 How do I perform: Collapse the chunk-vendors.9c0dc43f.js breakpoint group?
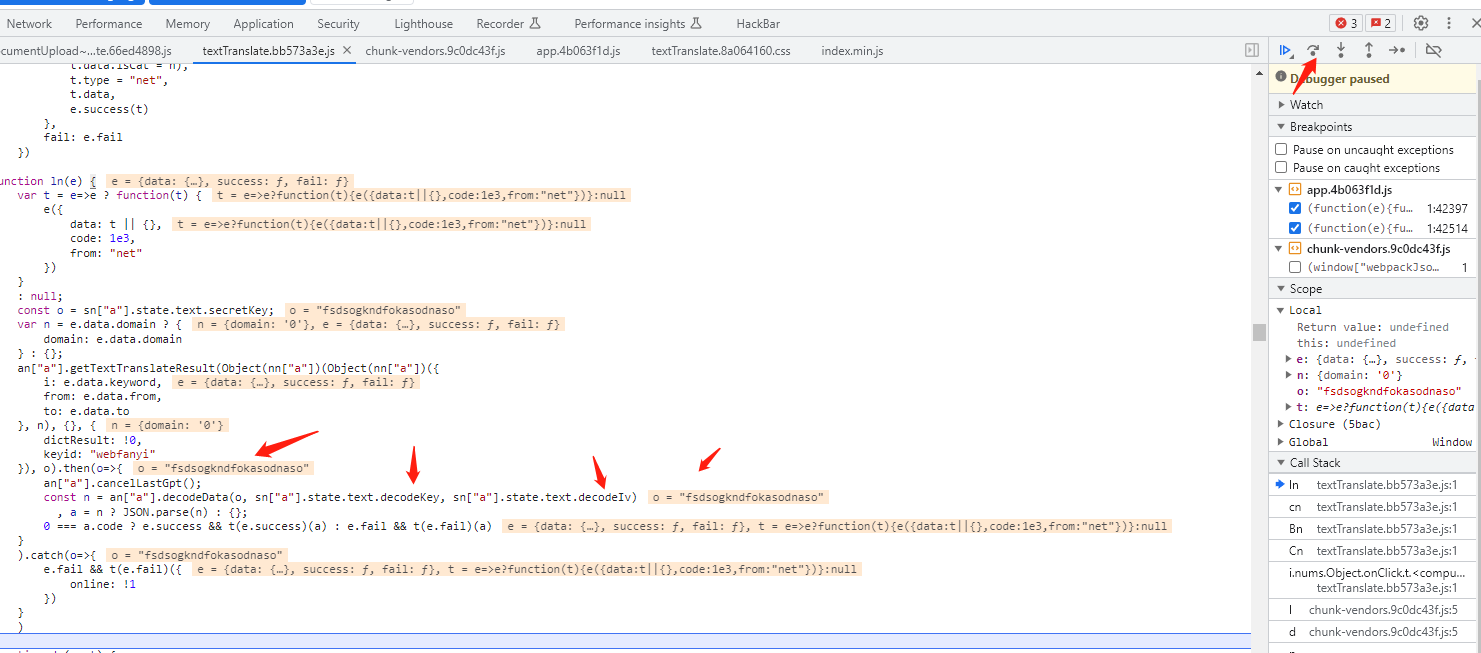tap(1279, 248)
